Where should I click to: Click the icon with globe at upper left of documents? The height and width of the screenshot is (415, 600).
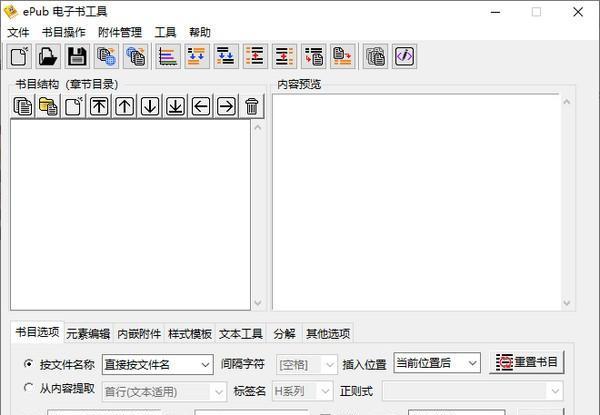pyautogui.click(x=135, y=56)
